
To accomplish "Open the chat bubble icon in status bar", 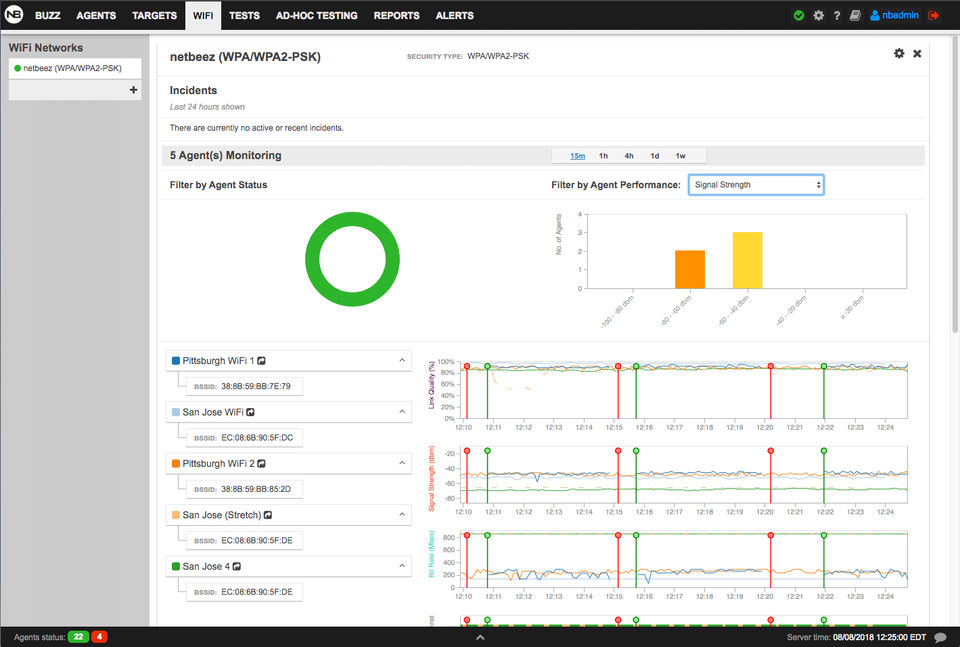I will (940, 637).
